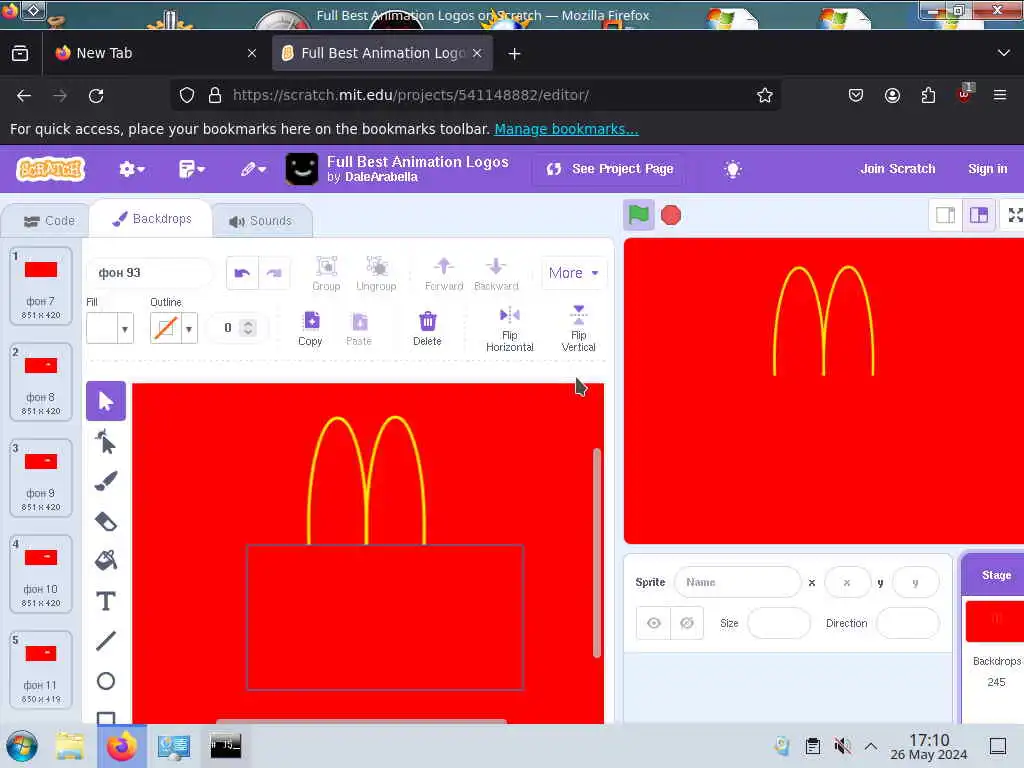This screenshot has height=768, width=1024.
Task: Click Join Scratch link
Action: click(x=897, y=168)
